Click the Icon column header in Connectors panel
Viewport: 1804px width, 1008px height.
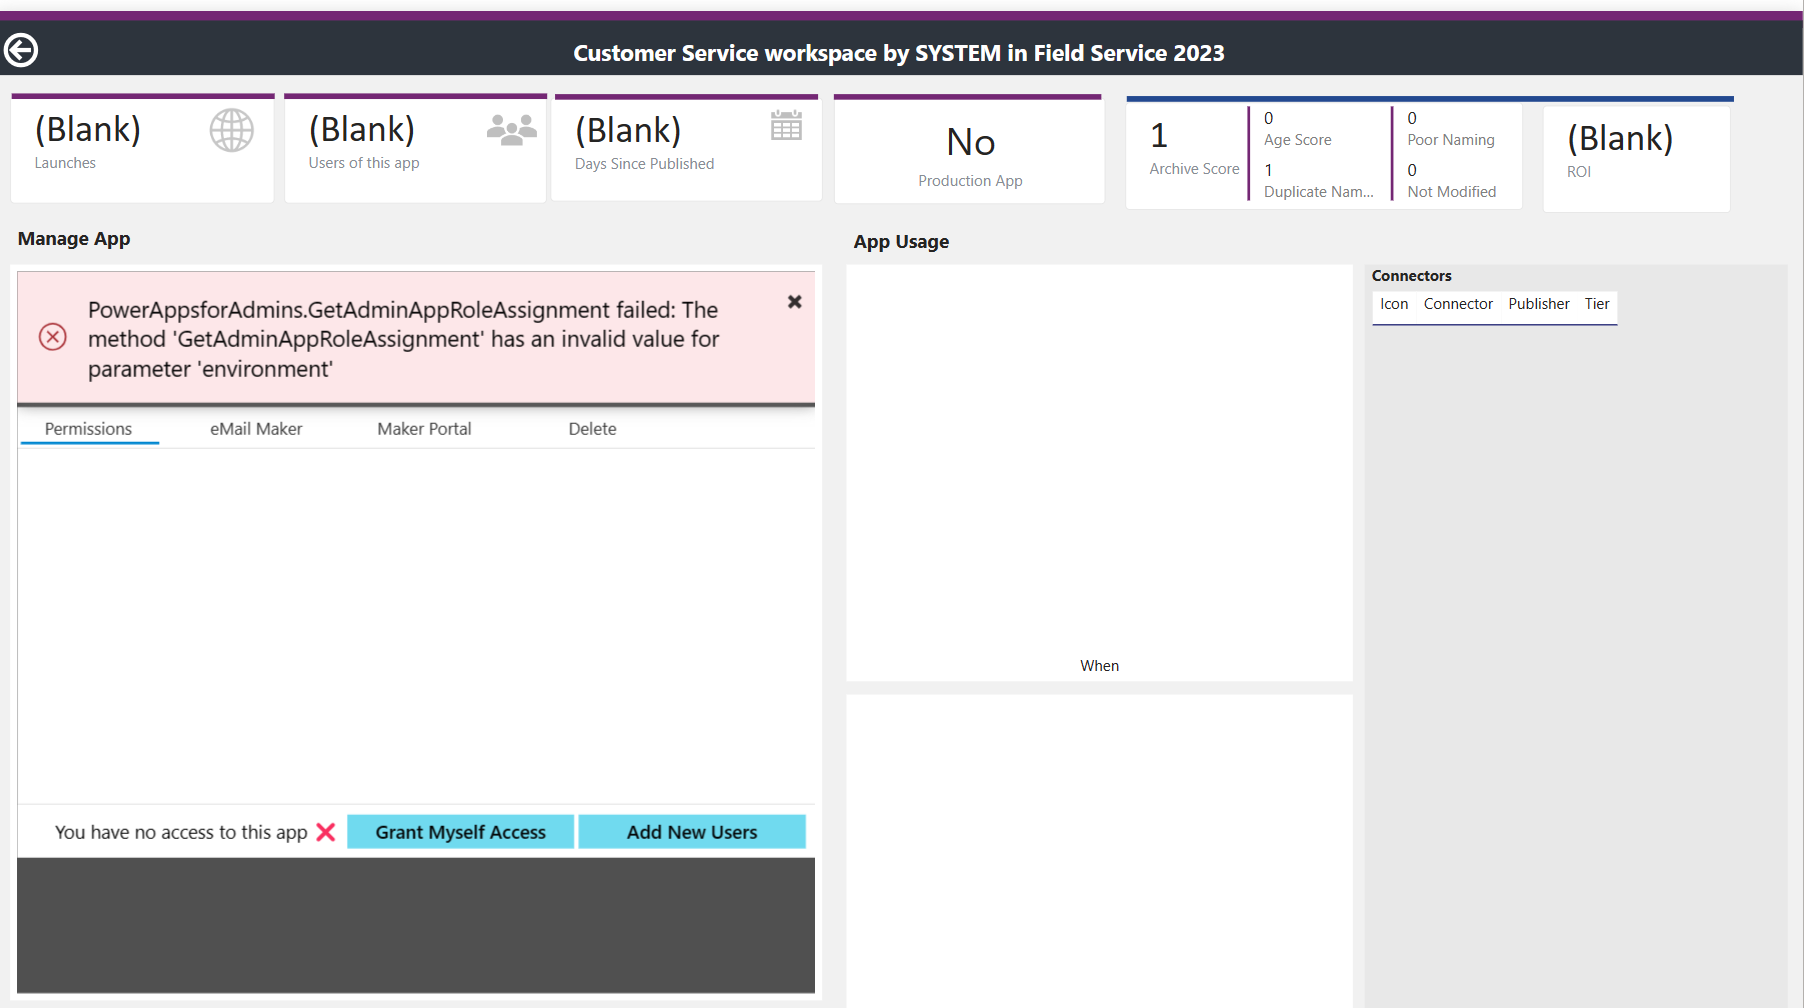(x=1393, y=304)
